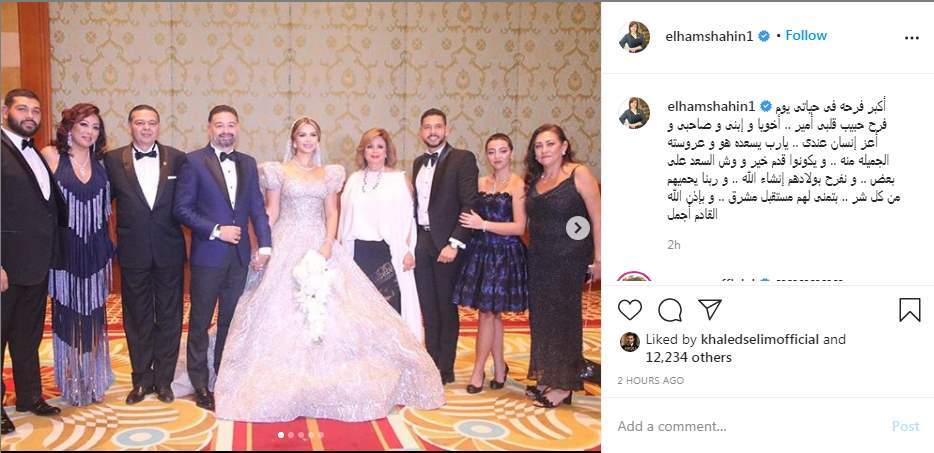Screen dimensions: 934x453
Task: Share the post via paper plane icon
Action: (x=710, y=309)
